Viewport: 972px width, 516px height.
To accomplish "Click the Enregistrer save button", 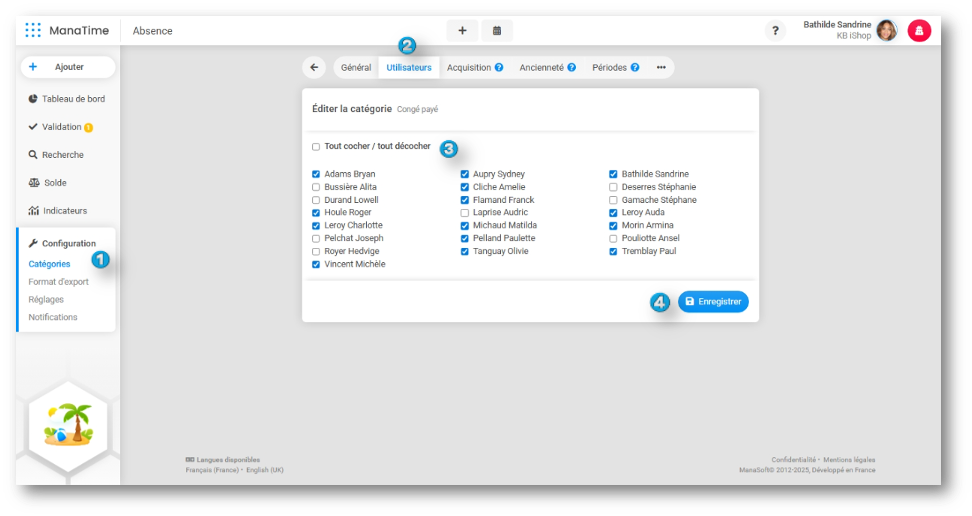I will (x=713, y=301).
